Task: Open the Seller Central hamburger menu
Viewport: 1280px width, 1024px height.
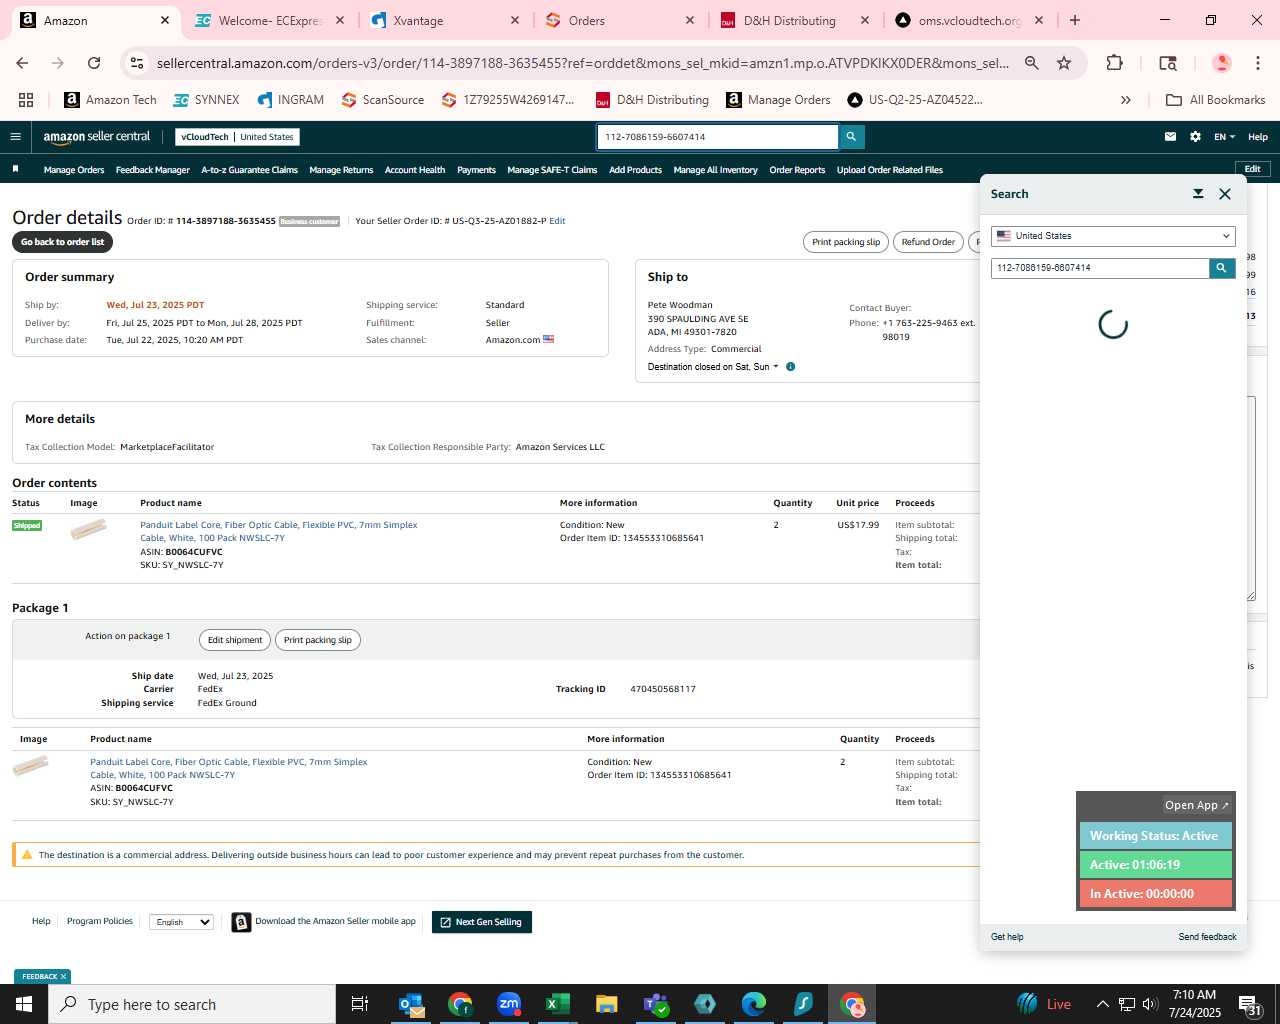Action: [15, 137]
